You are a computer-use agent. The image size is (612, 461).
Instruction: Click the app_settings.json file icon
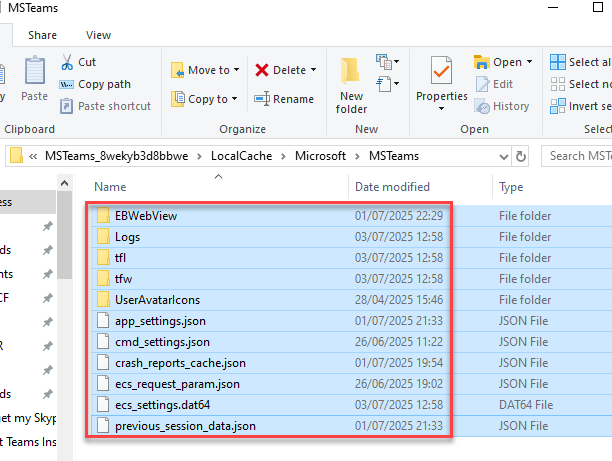click(x=103, y=321)
